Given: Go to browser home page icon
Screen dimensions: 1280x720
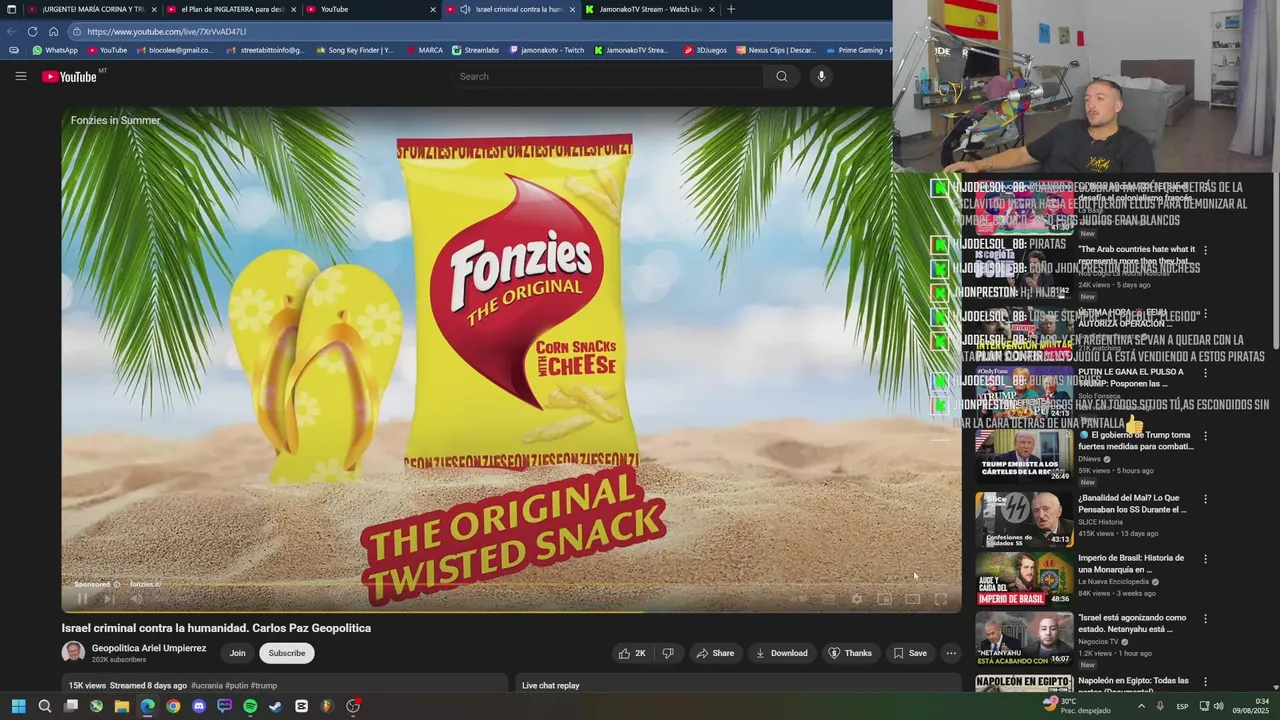Looking at the screenshot, I should tap(54, 31).
